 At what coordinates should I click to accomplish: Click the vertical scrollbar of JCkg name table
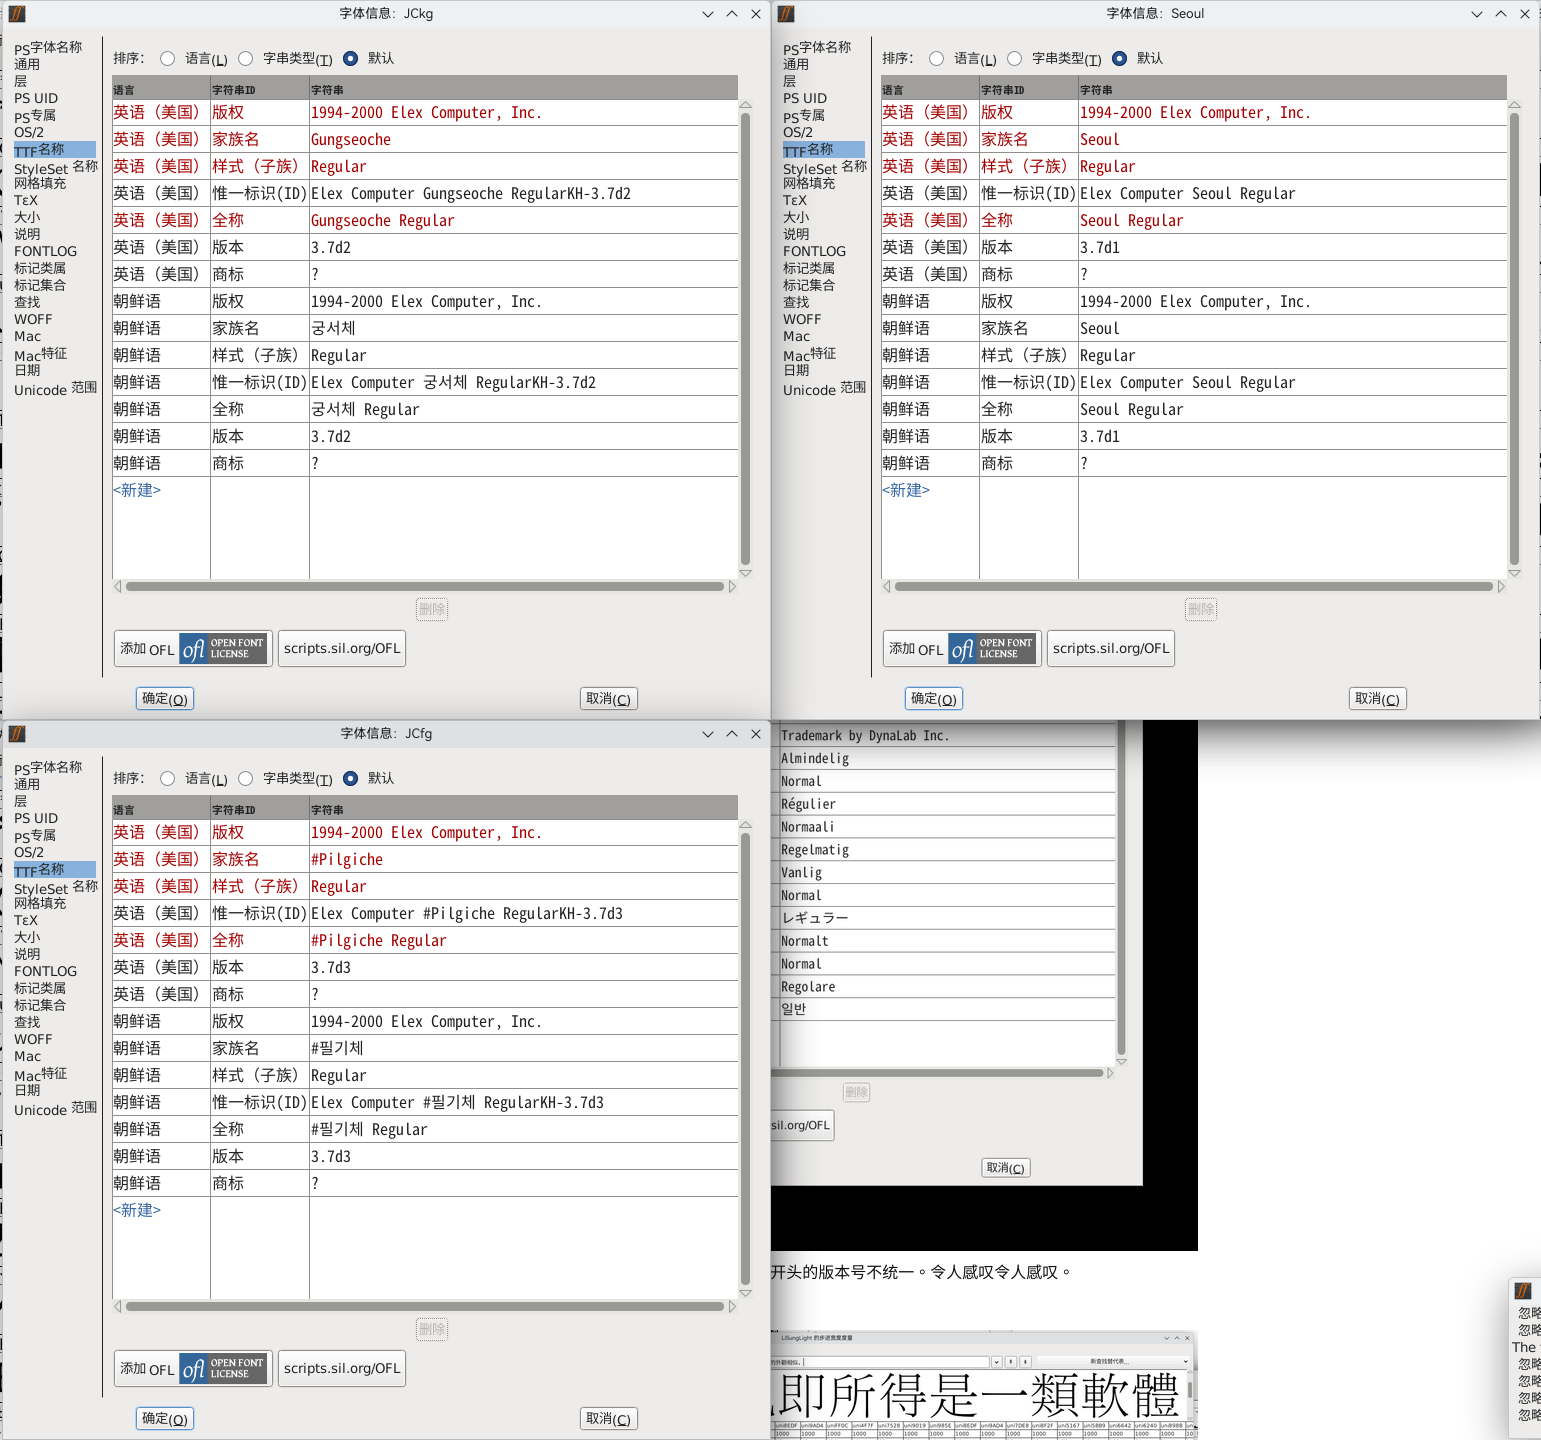(745, 339)
